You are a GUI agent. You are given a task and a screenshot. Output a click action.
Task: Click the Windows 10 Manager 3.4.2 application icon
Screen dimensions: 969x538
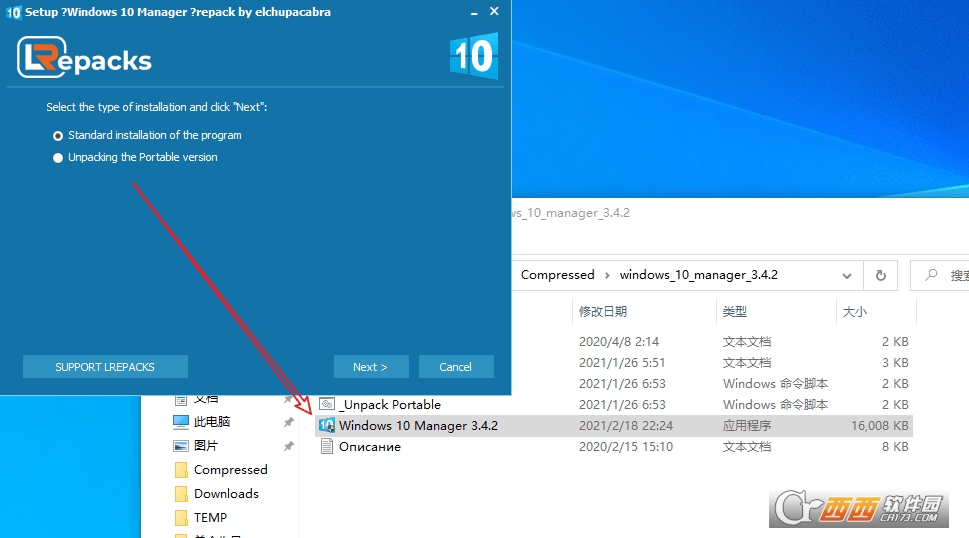click(x=326, y=426)
